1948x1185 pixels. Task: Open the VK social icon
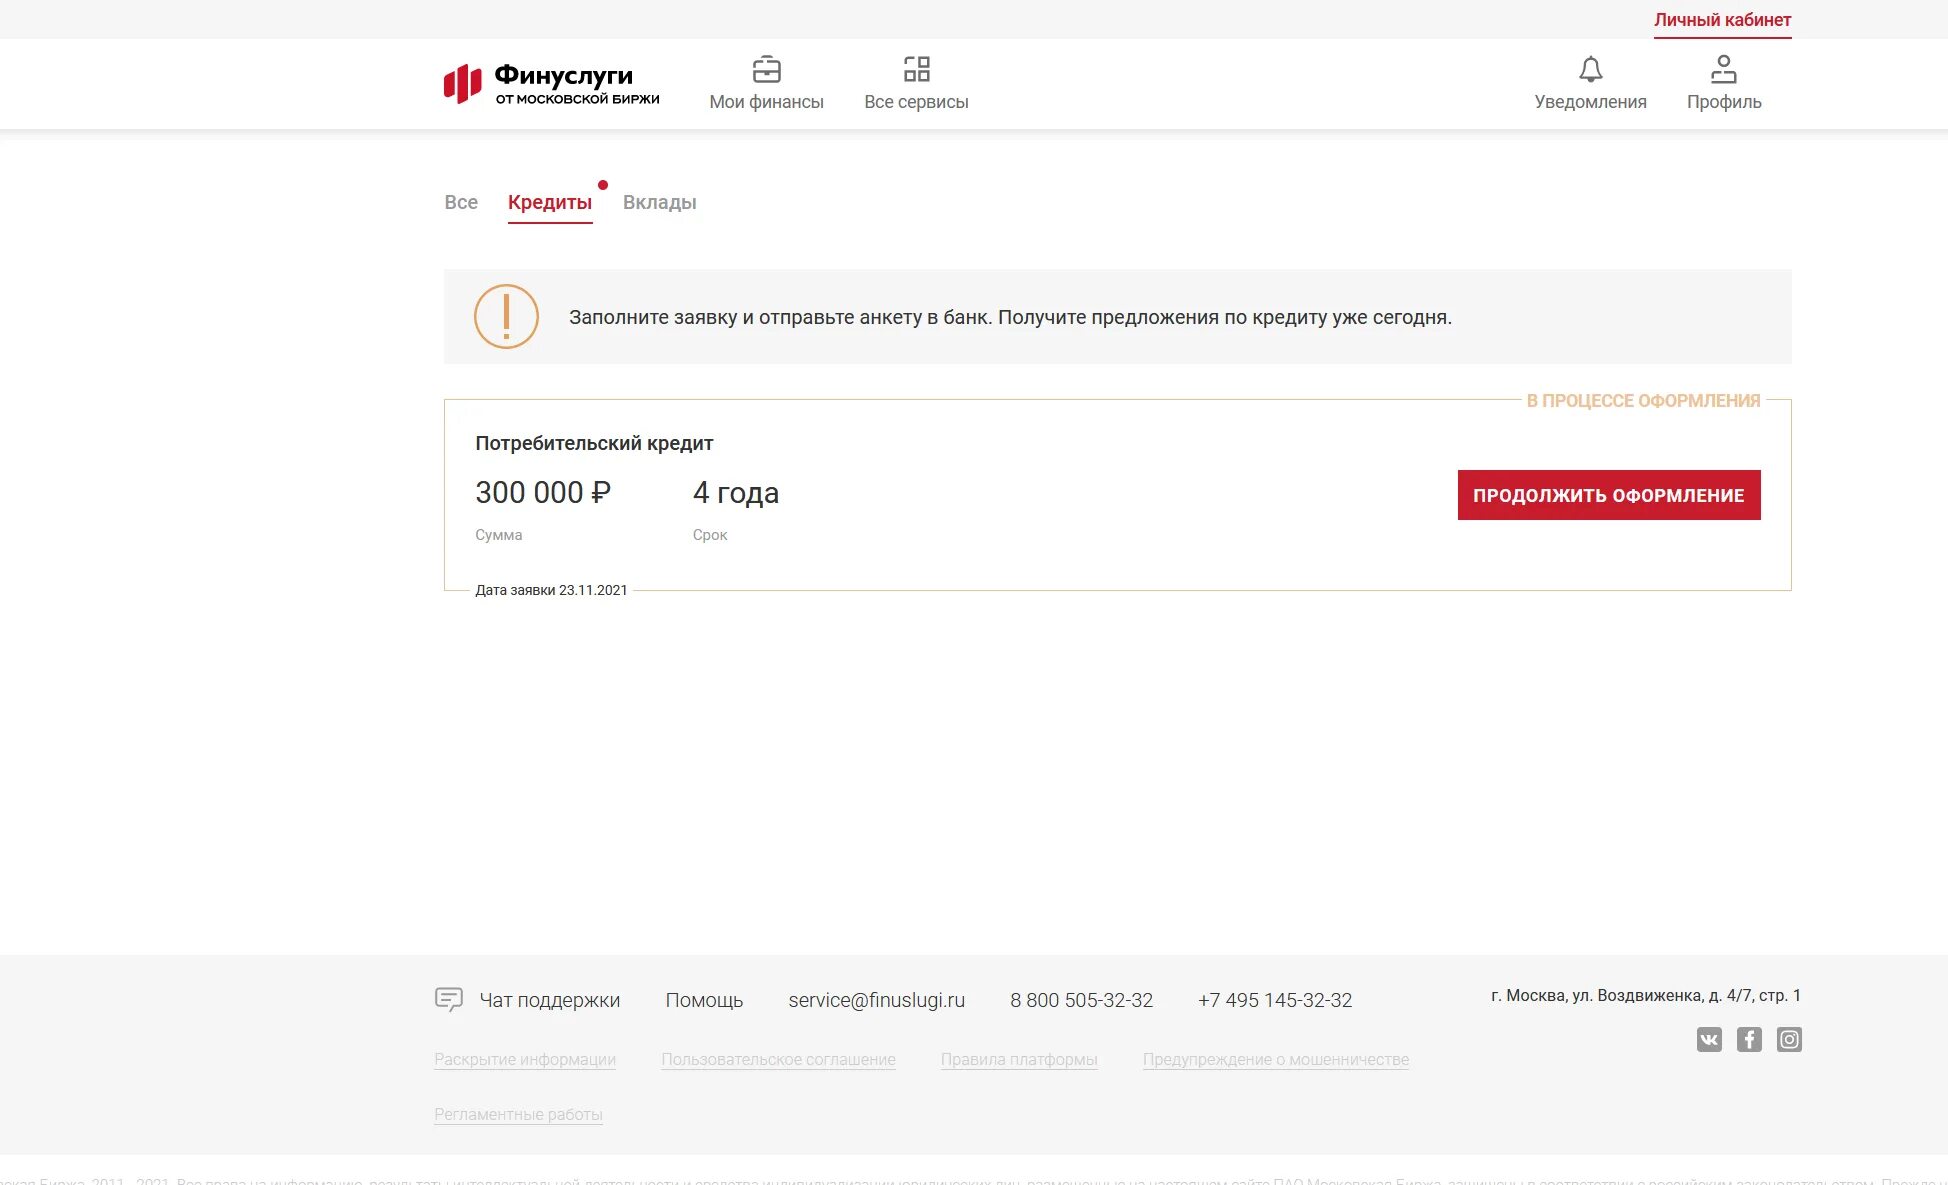pyautogui.click(x=1709, y=1040)
